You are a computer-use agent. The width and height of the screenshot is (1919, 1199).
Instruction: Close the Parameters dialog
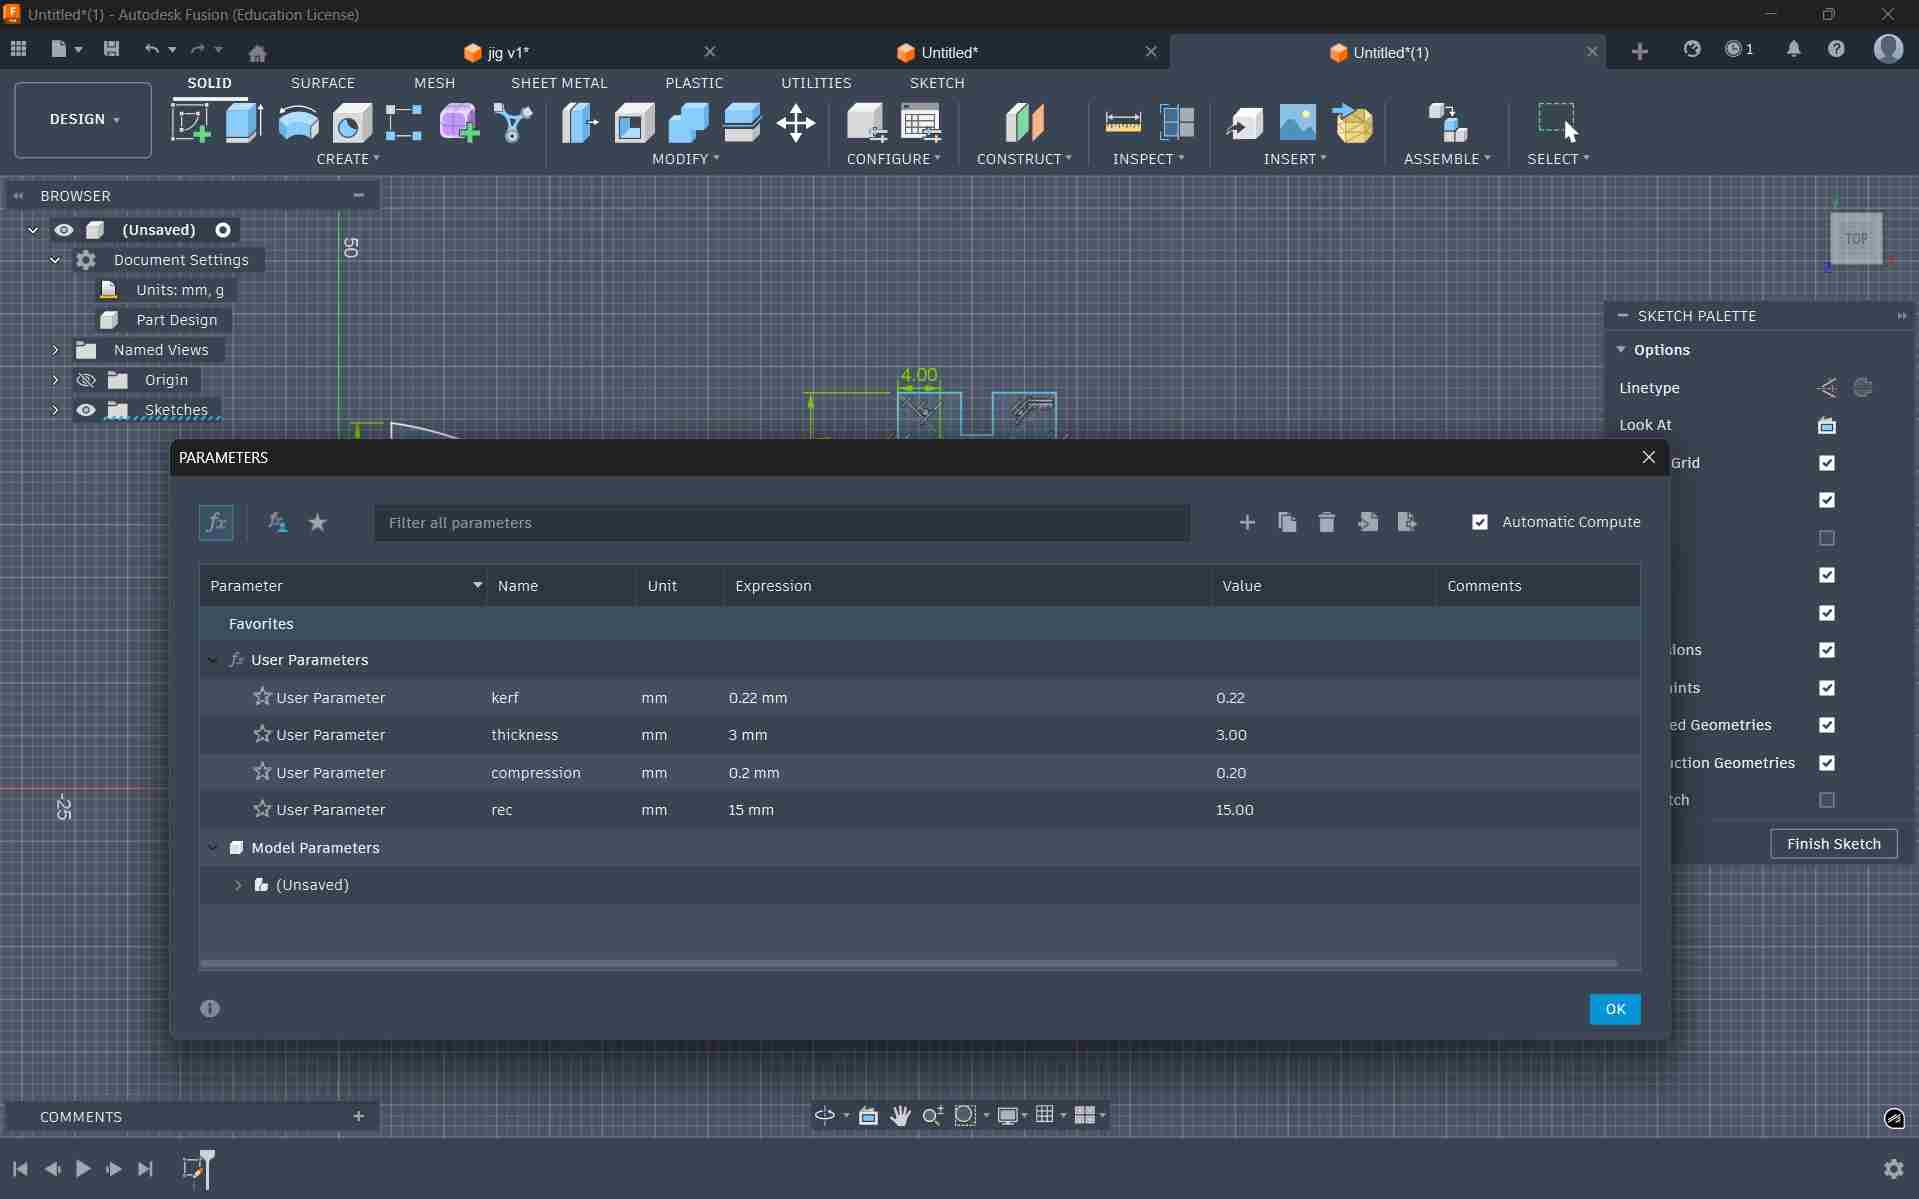click(x=1648, y=457)
